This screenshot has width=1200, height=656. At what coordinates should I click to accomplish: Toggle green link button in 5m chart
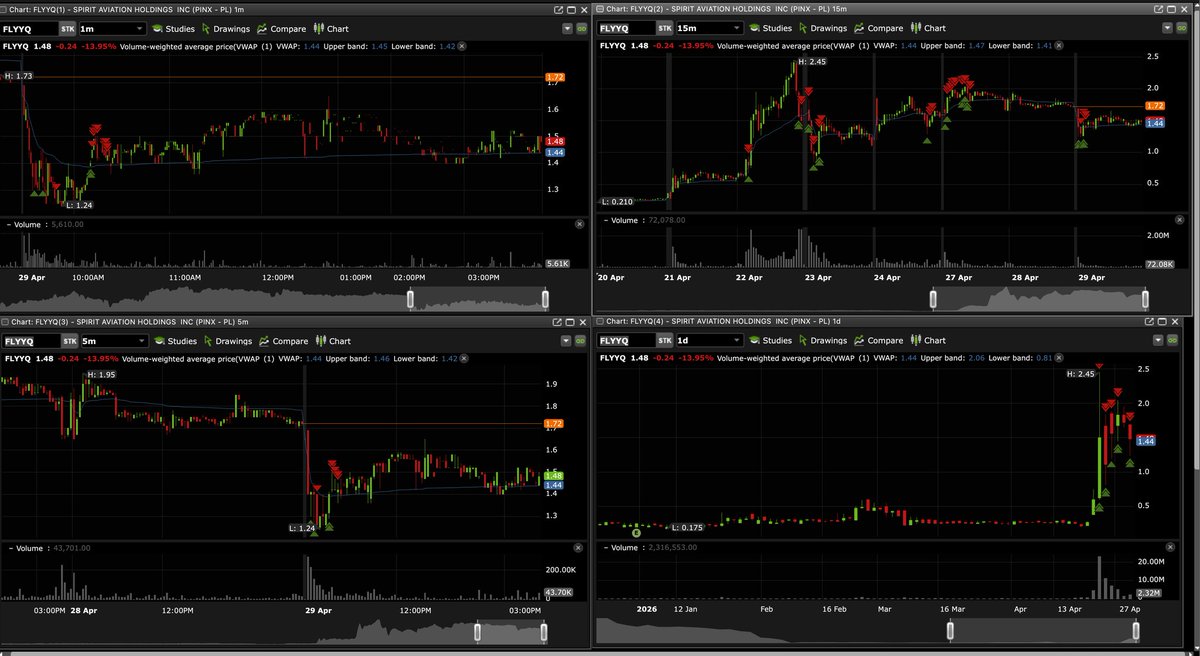(582, 341)
